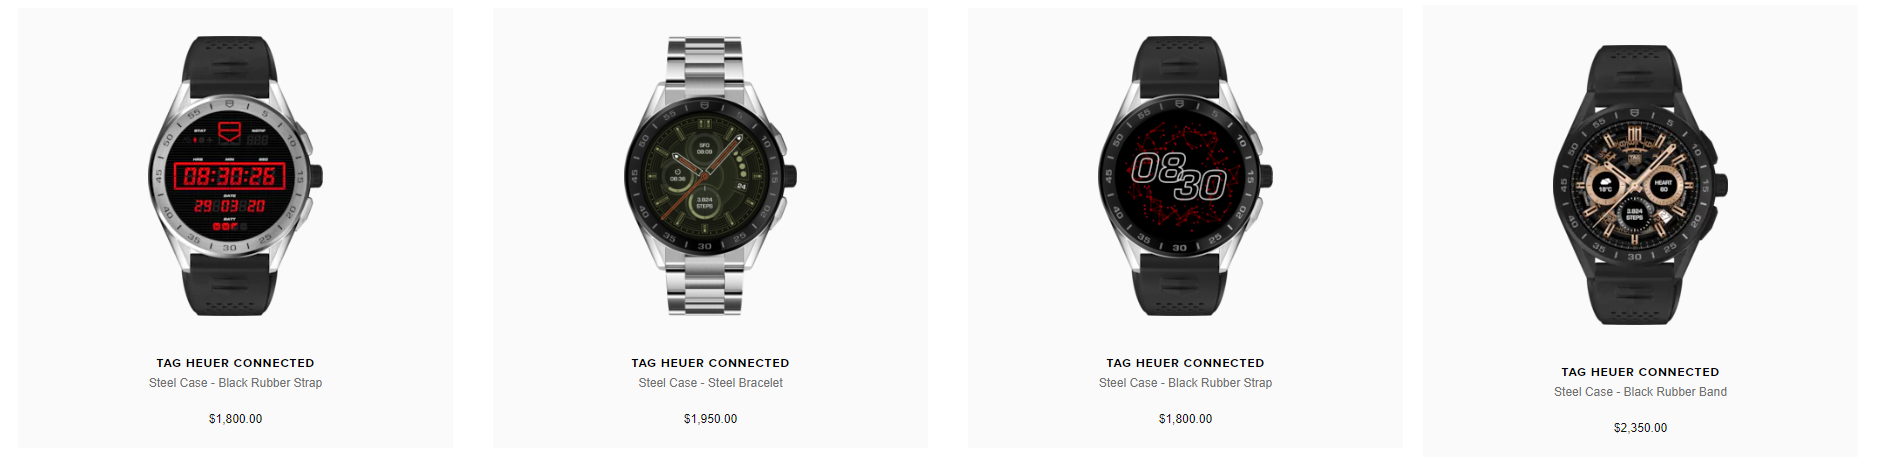Select the first Steel Case - Black Rubber Strap description

click(235, 383)
